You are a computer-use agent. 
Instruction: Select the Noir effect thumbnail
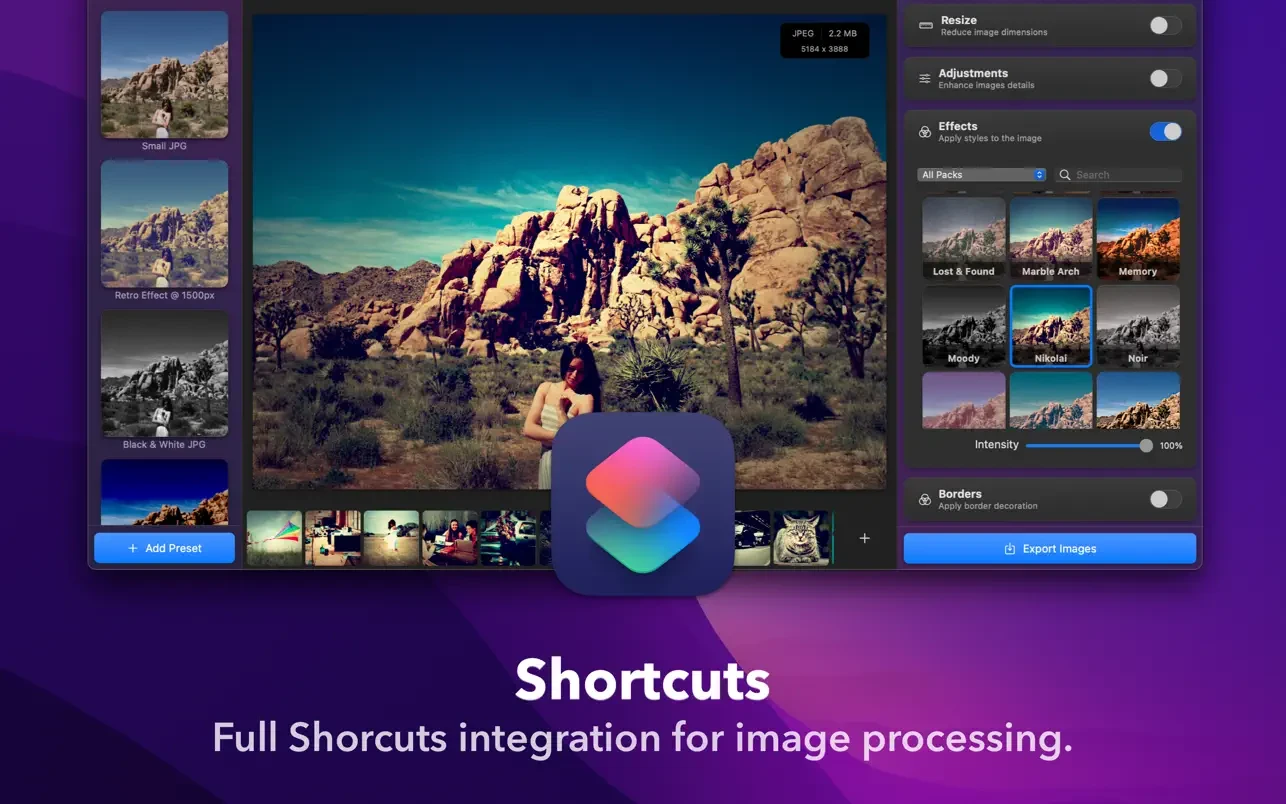tap(1138, 326)
